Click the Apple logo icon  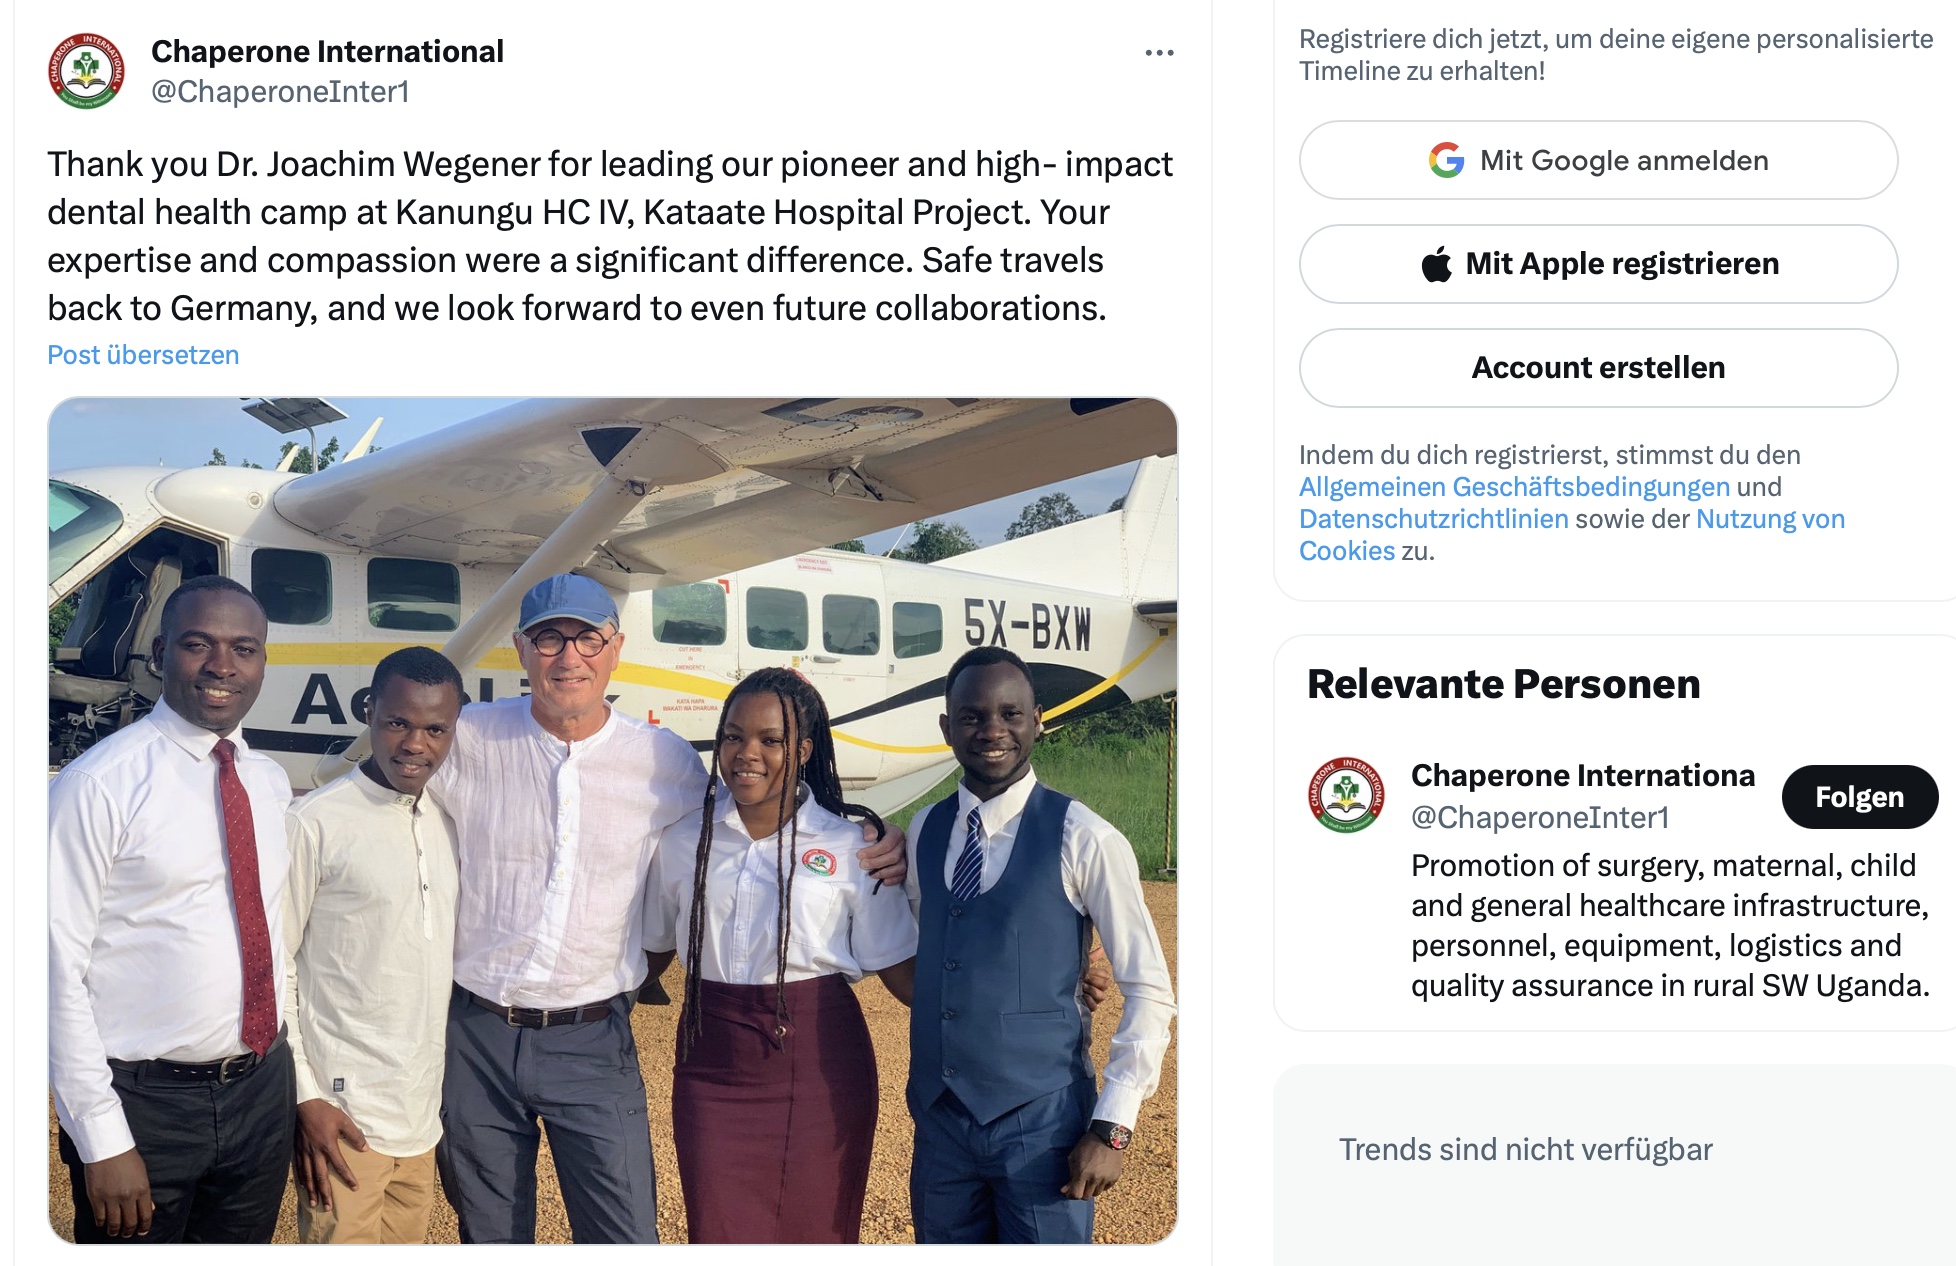coord(1437,264)
